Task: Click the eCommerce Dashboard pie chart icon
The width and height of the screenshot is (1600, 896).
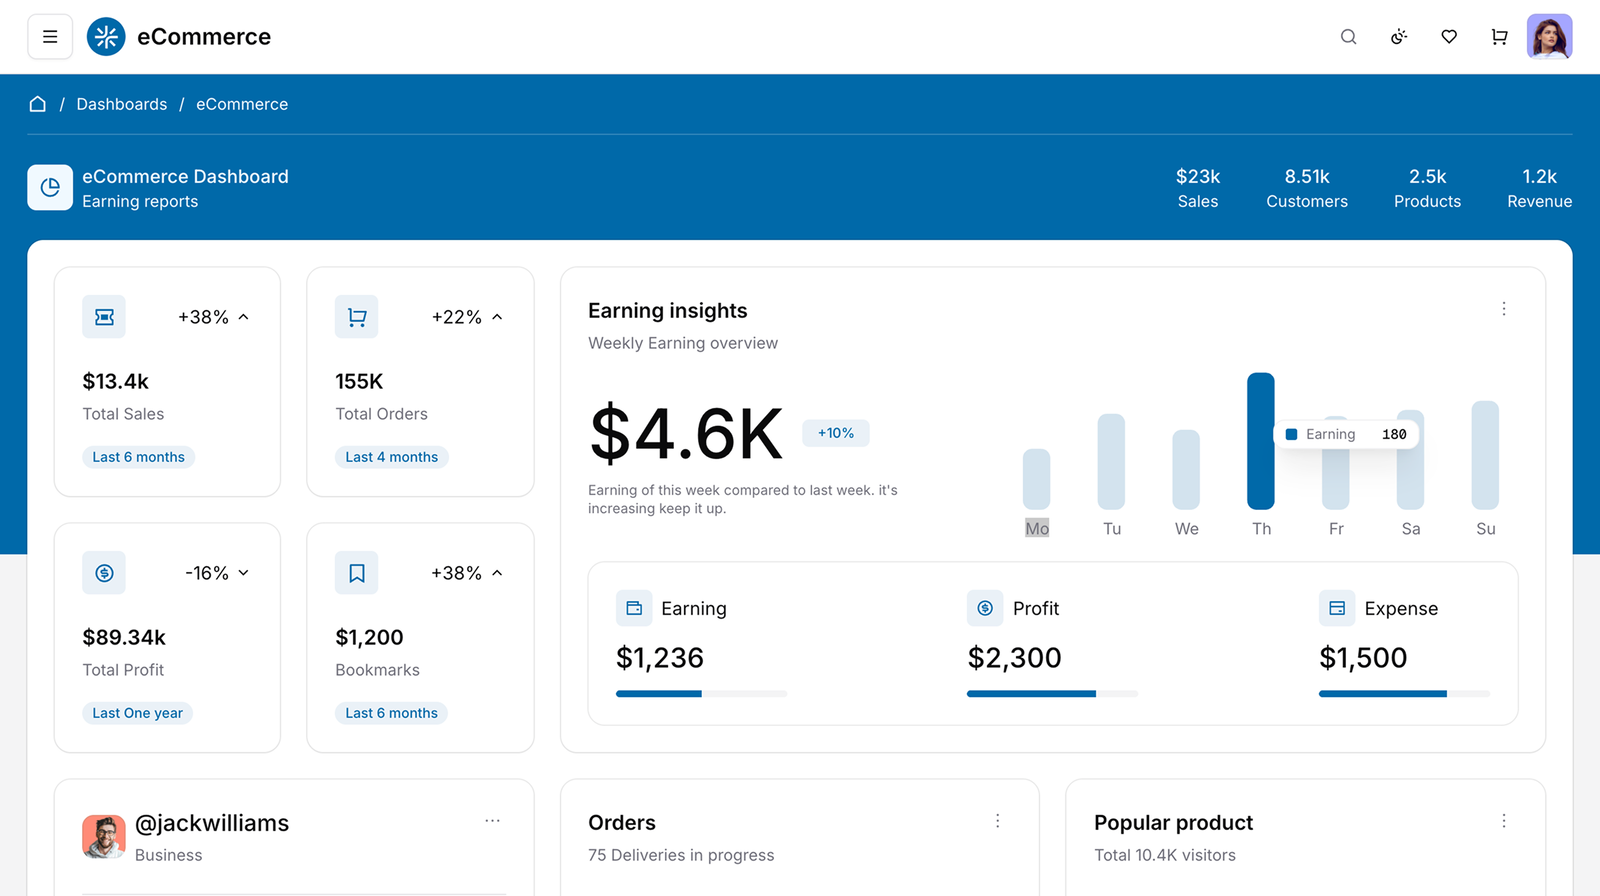Action: [50, 187]
